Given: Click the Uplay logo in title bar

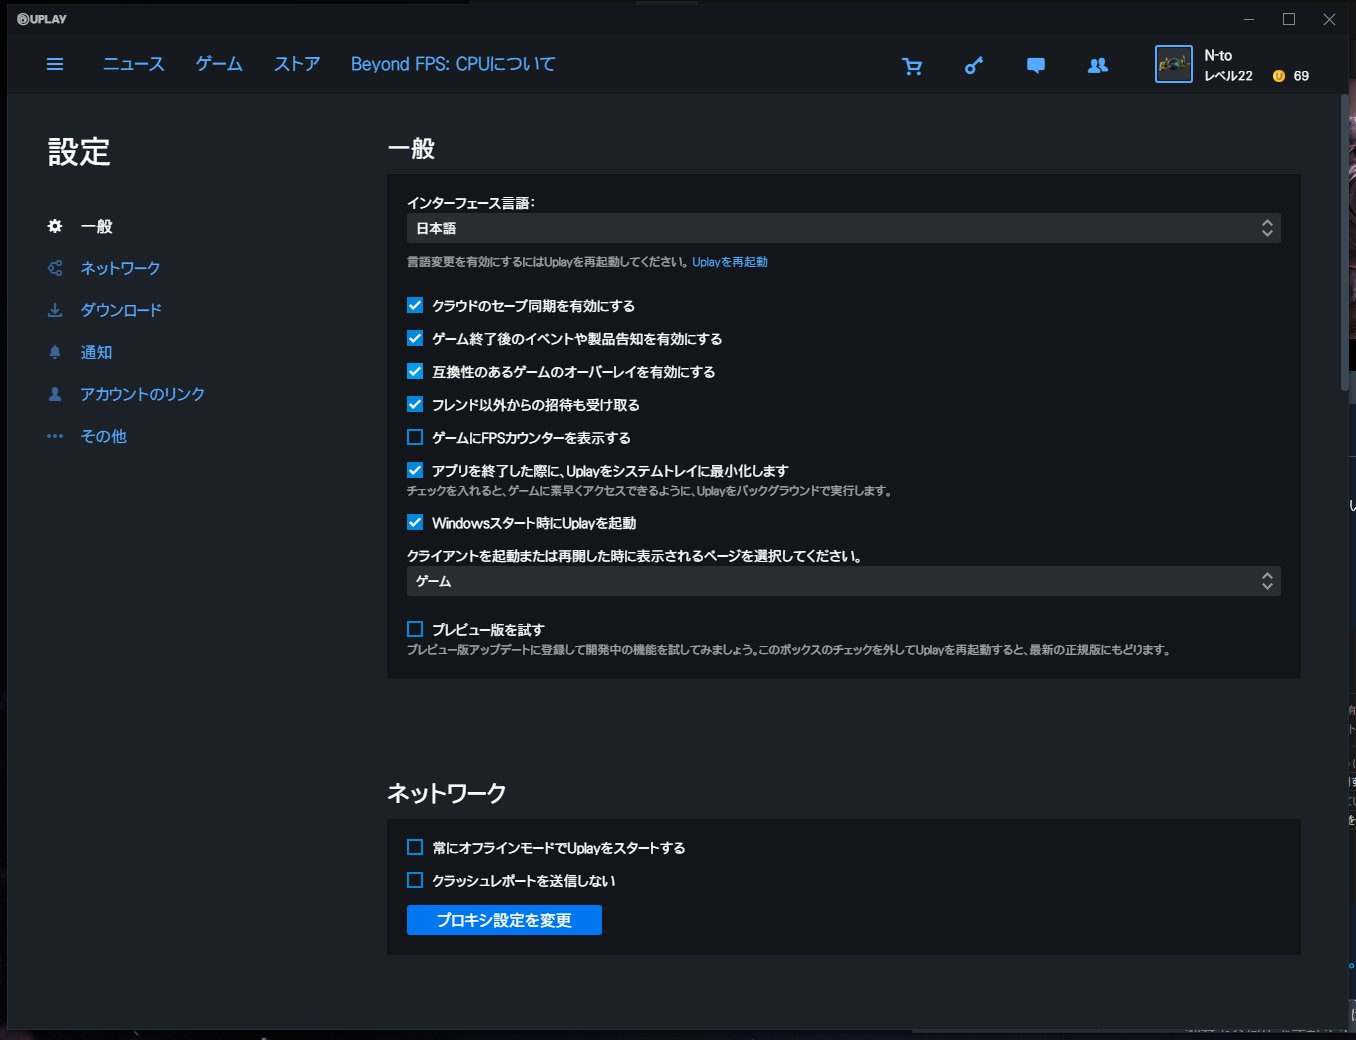Looking at the screenshot, I should coord(42,19).
